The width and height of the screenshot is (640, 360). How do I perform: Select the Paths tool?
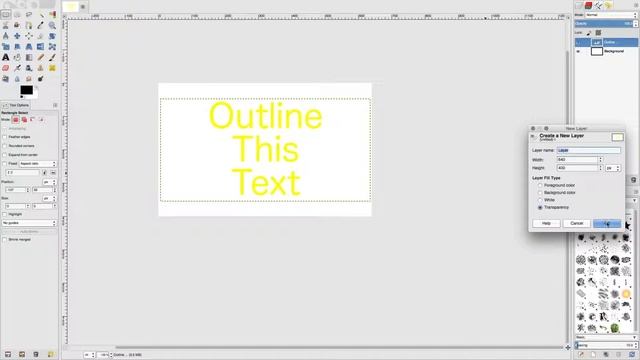coord(29,25)
